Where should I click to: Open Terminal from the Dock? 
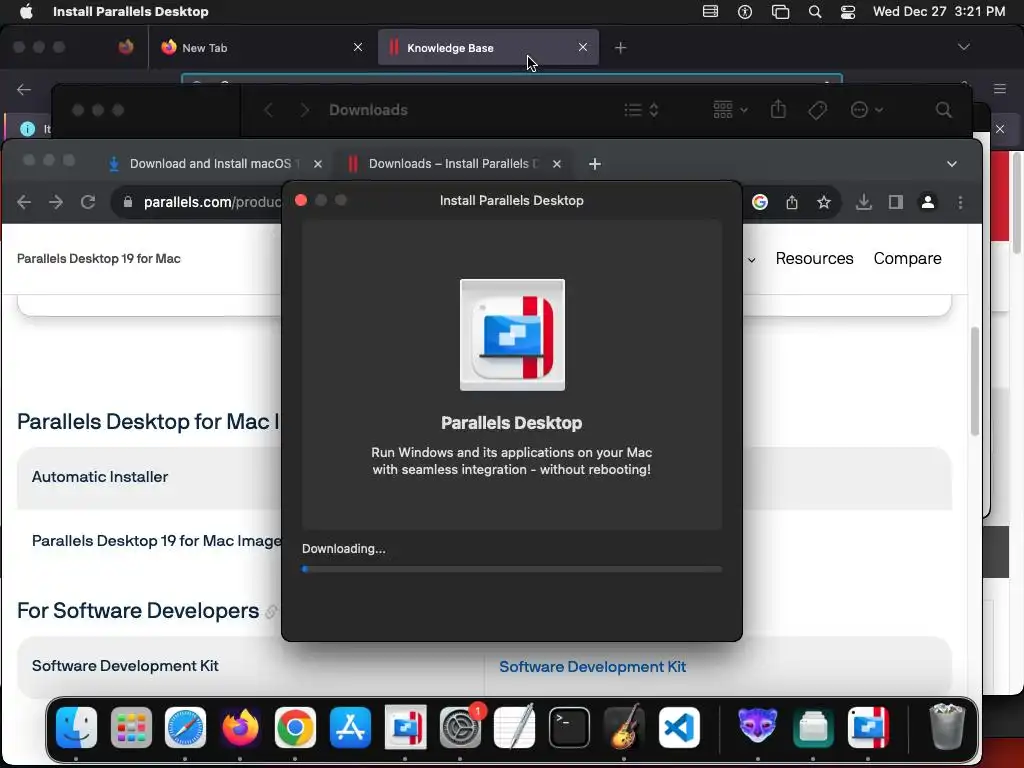point(569,728)
